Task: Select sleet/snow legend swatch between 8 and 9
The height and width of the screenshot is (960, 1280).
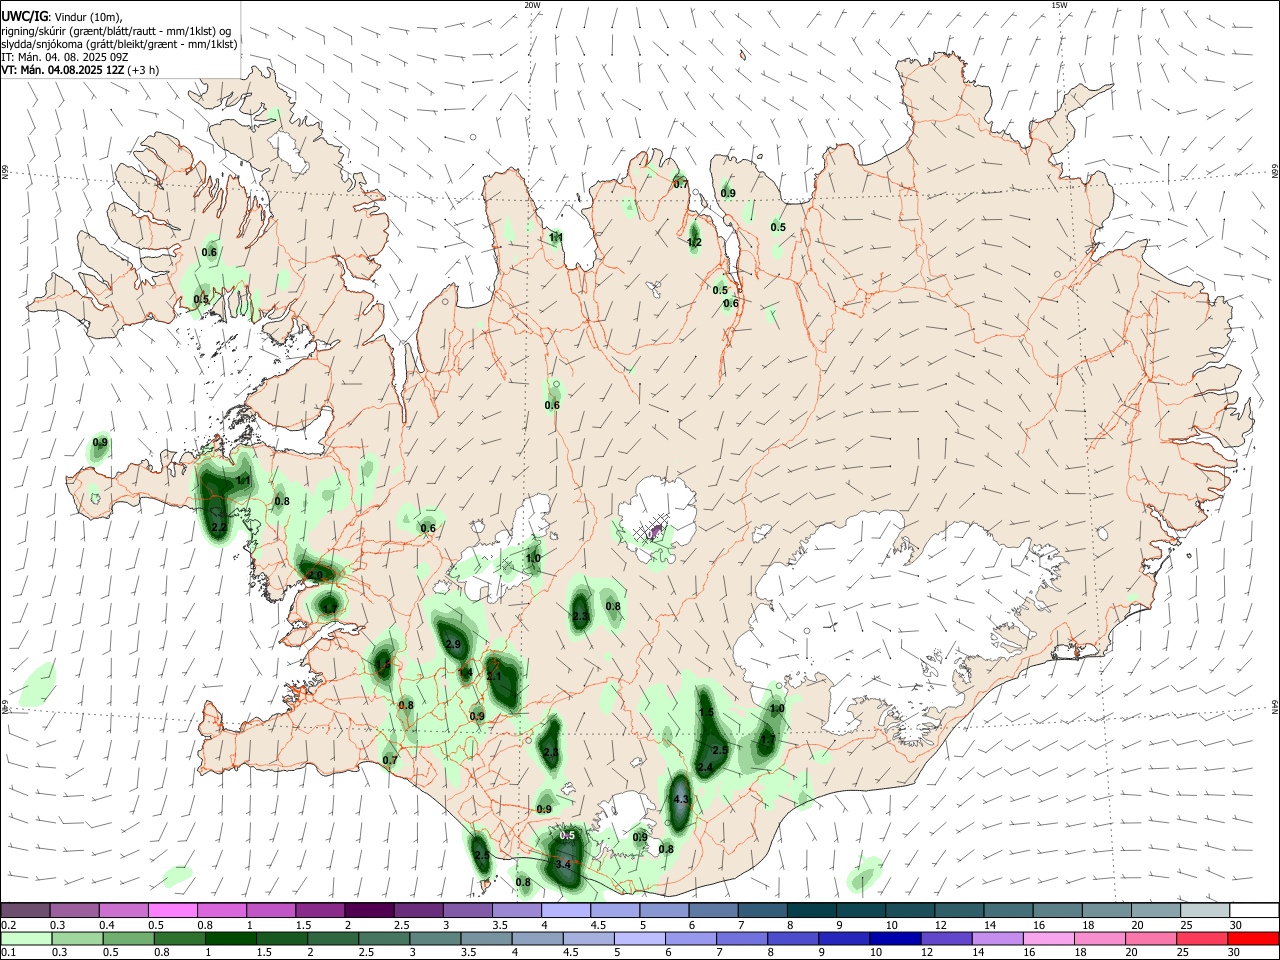Action: (811, 910)
